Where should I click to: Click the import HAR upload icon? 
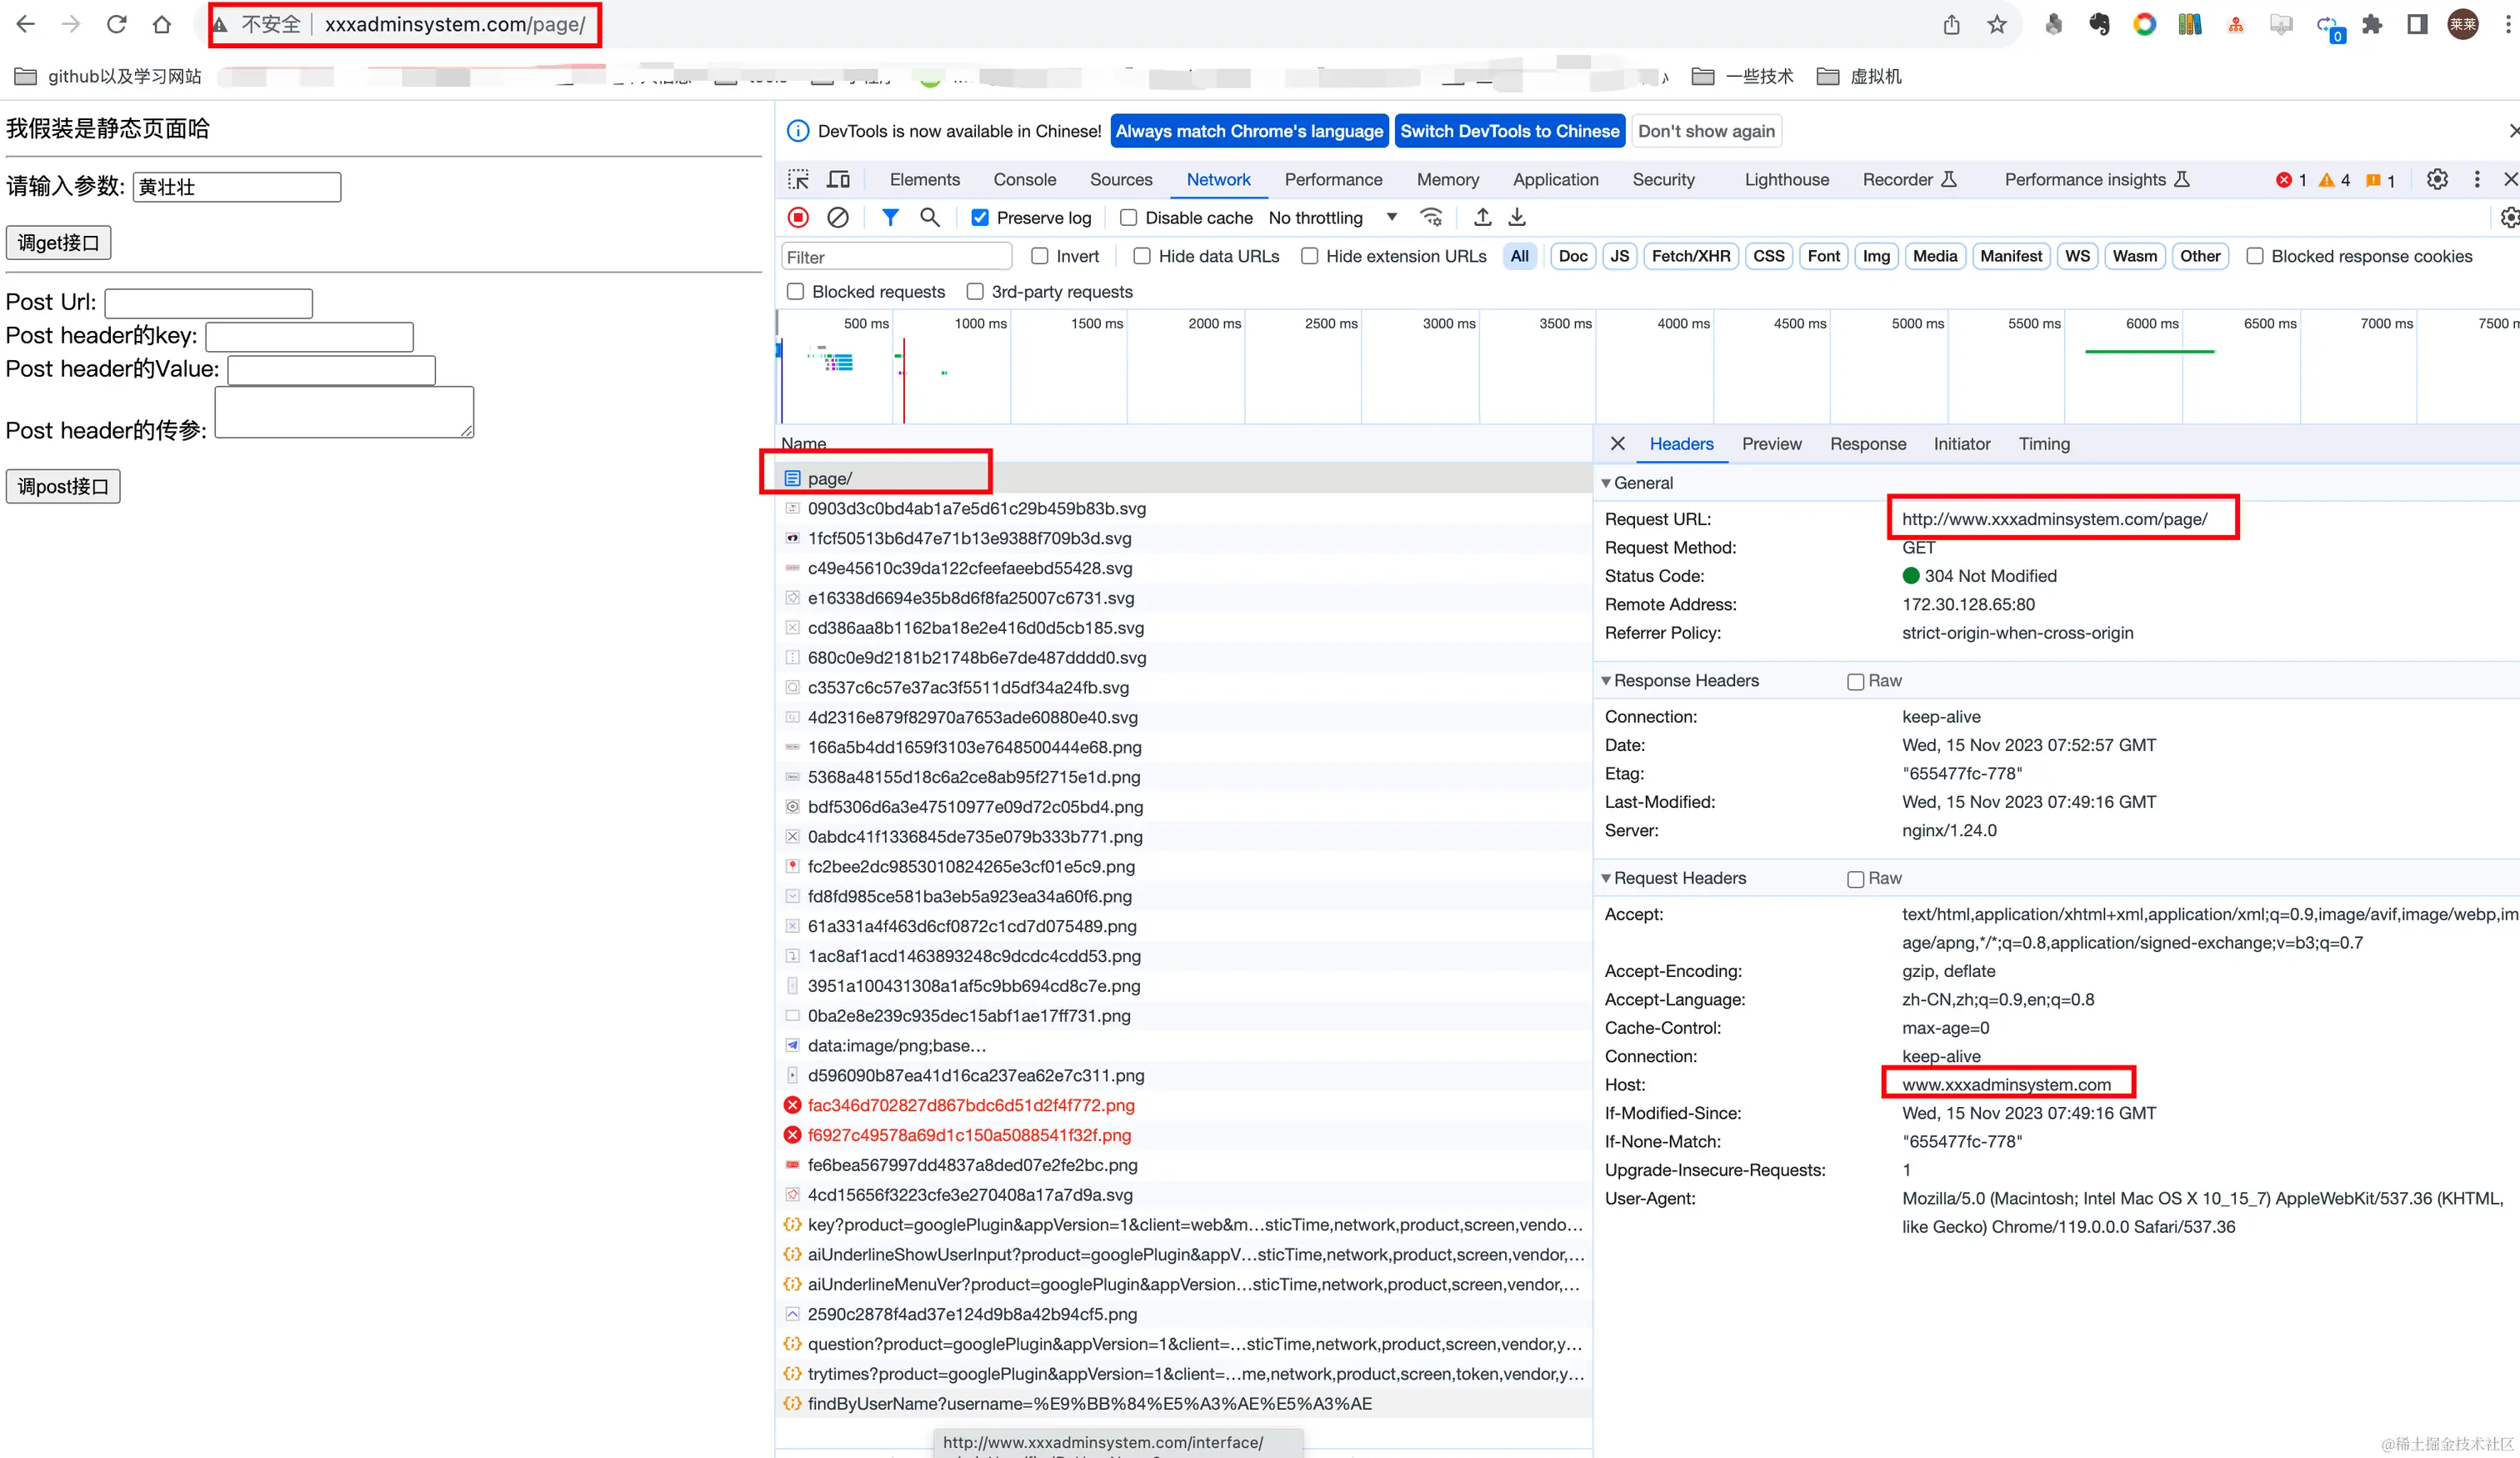tap(1483, 217)
